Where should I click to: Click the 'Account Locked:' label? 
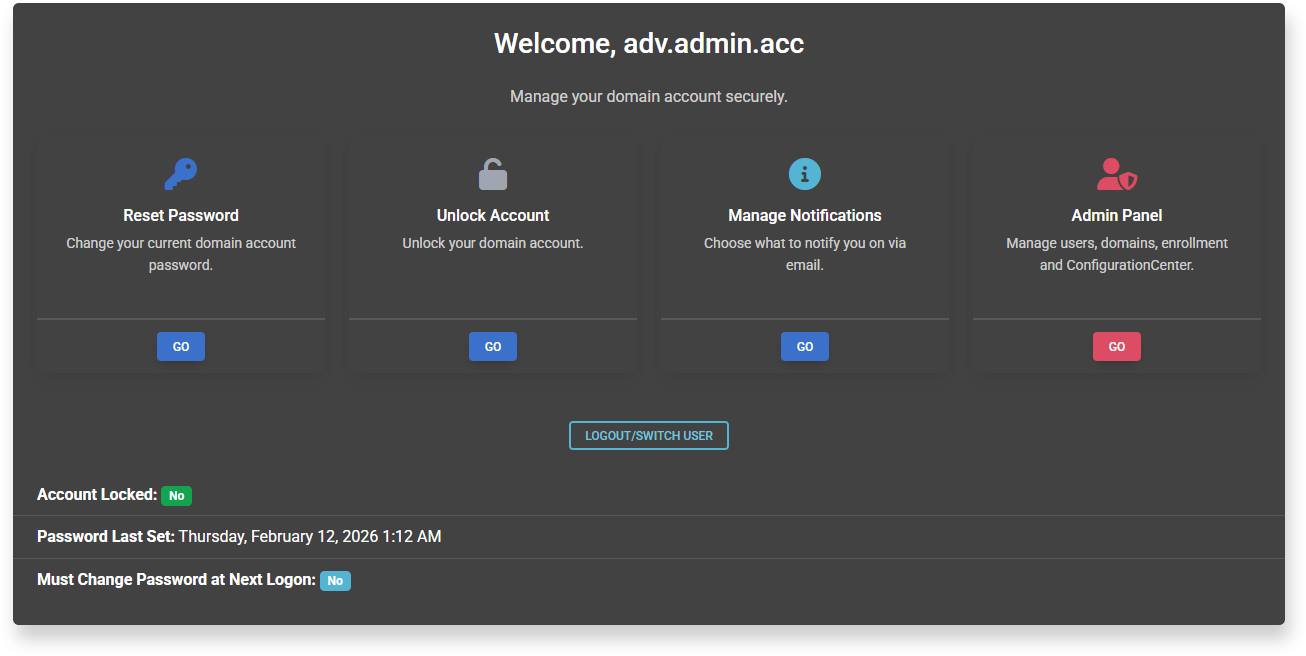pos(97,495)
